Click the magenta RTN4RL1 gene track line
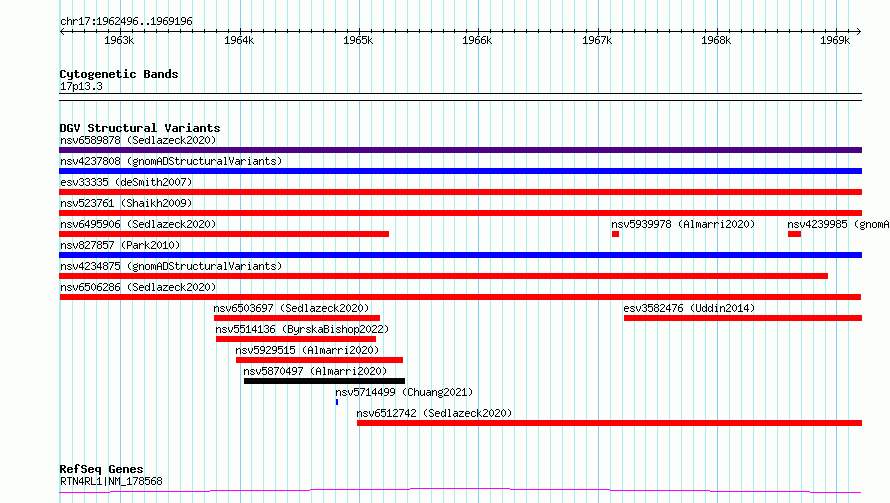Viewport: 890px width, 503px height. (460, 491)
